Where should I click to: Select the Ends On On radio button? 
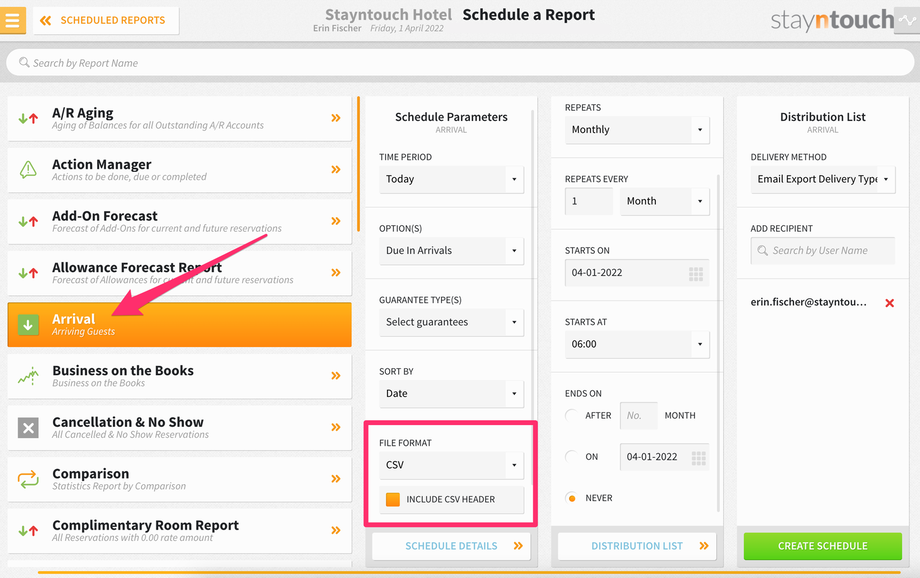[571, 457]
